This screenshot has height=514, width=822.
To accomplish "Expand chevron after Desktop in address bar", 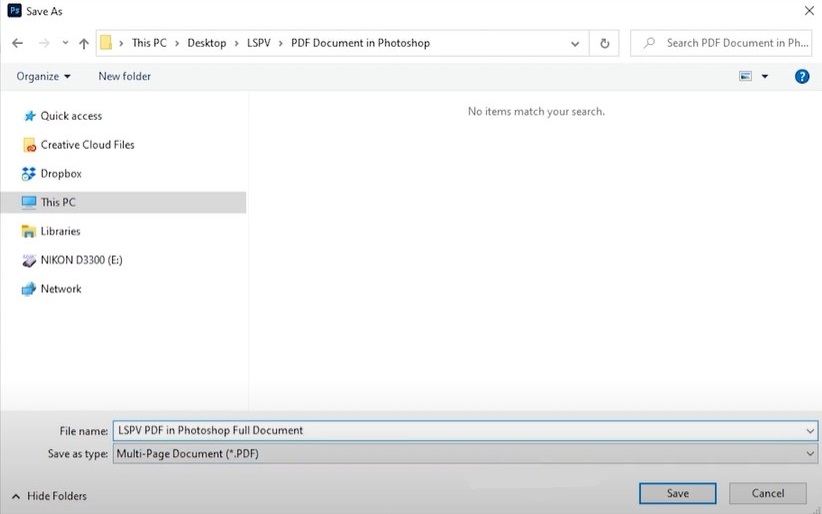I will pos(236,43).
